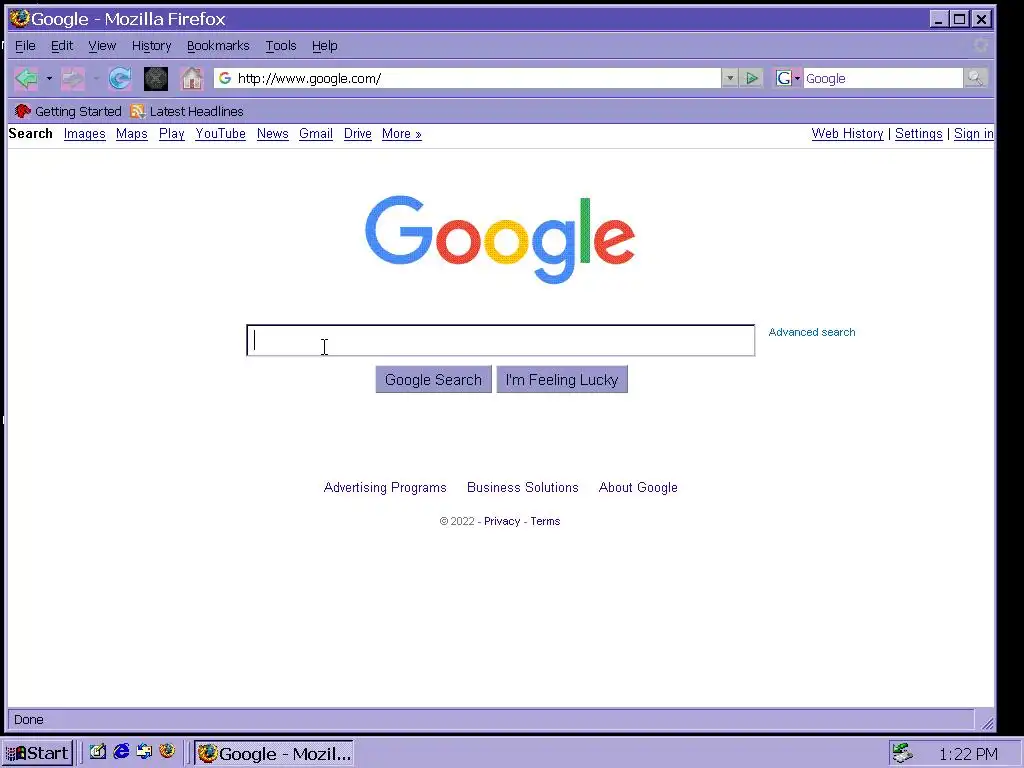
Task: Expand the More » Google services link
Action: 402,134
